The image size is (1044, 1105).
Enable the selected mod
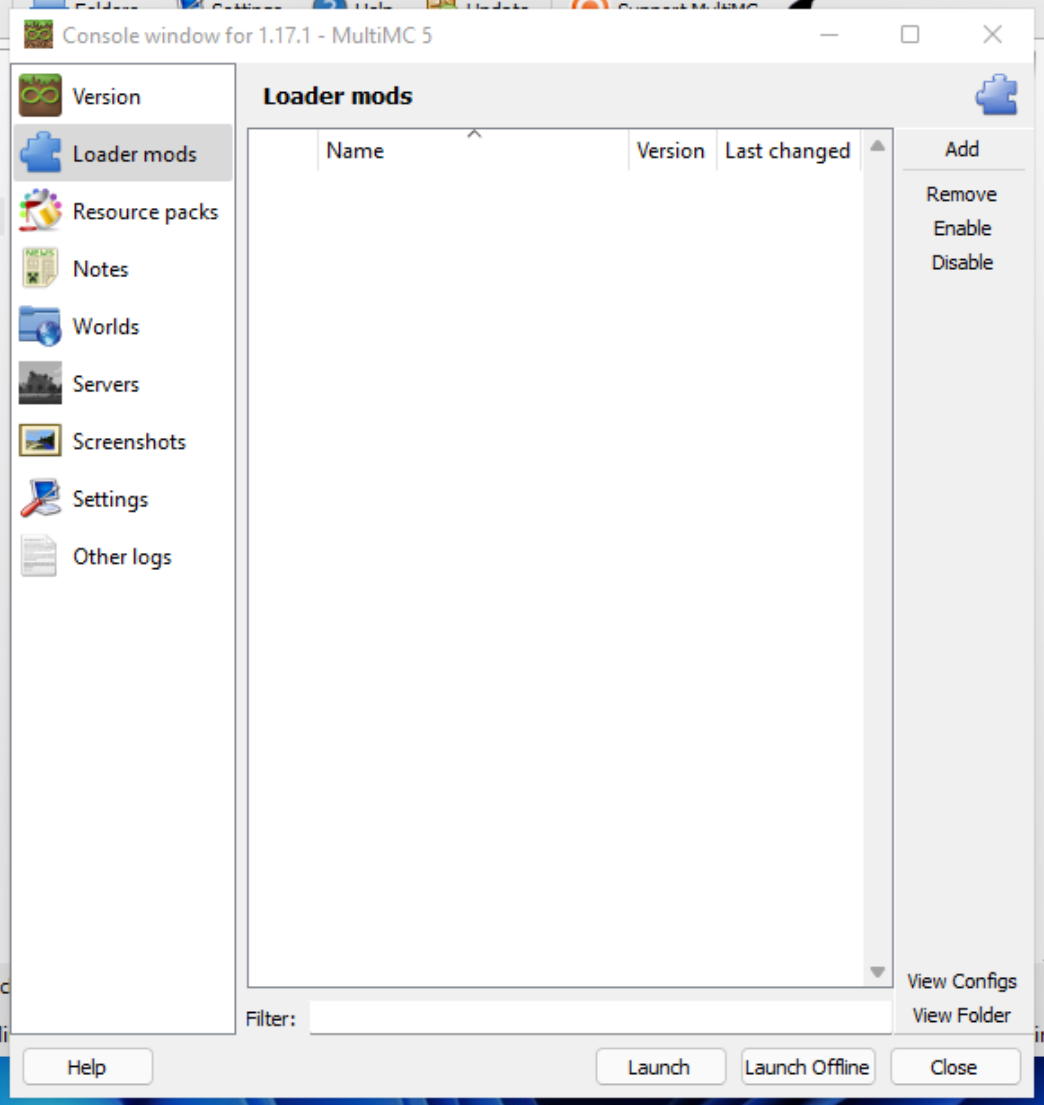(962, 228)
